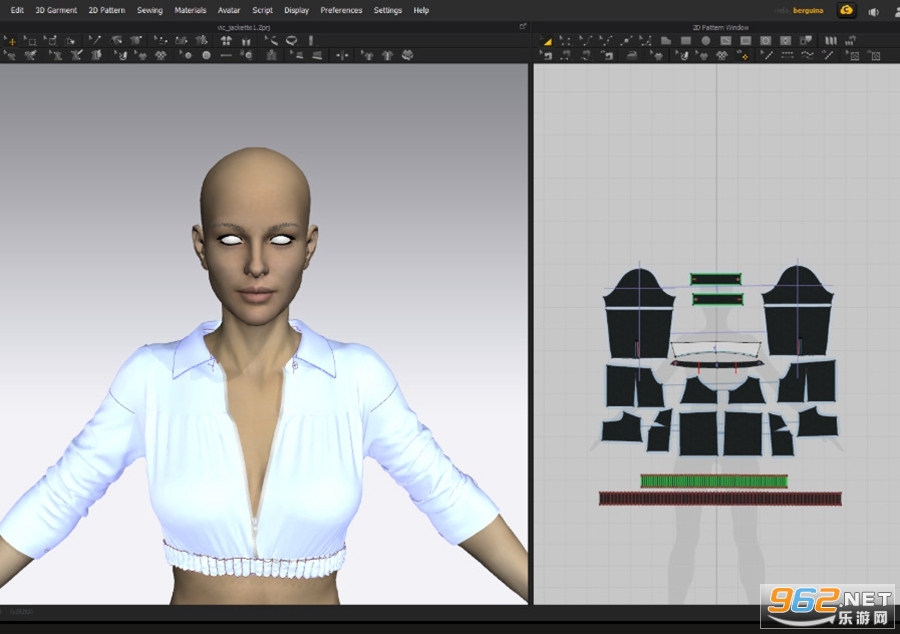Screen dimensions: 900x634
Task: Select the tape-measure tool in 3D toolbar
Action: [x=271, y=40]
